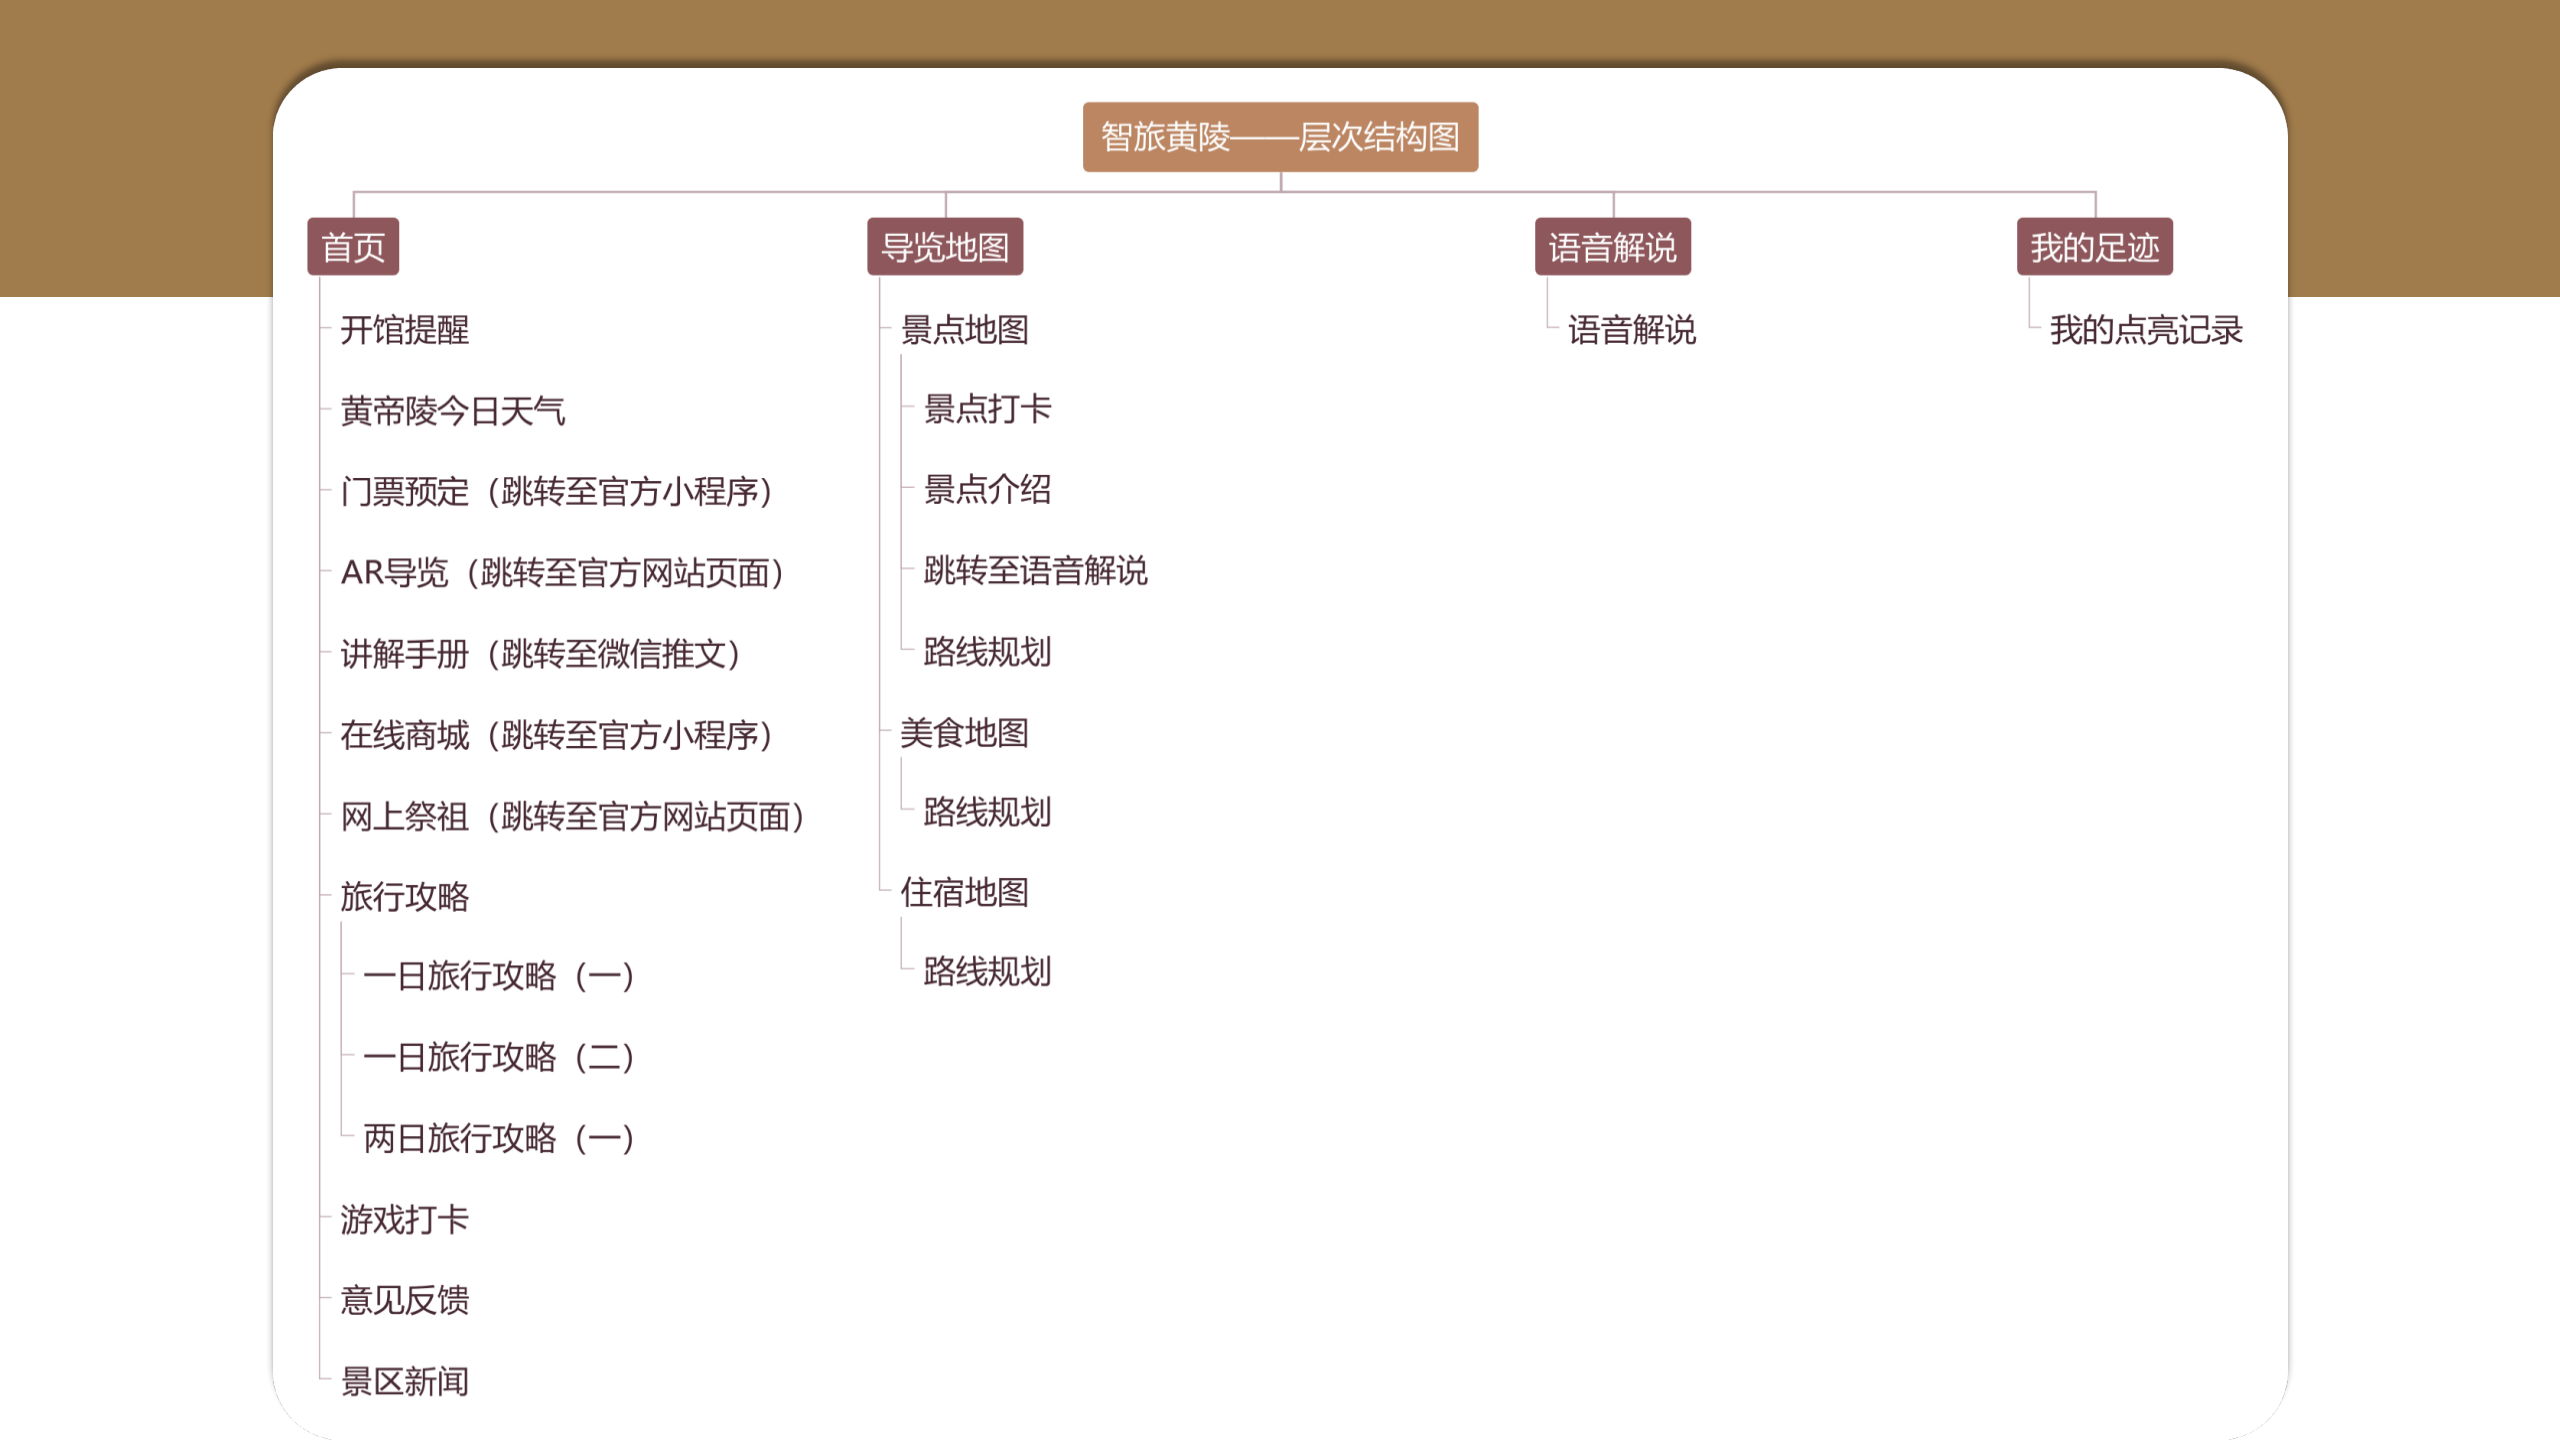Viewport: 2560px width, 1440px height.
Task: Click 网上祭祖（跳转至官方网站页面）
Action: click(x=572, y=816)
